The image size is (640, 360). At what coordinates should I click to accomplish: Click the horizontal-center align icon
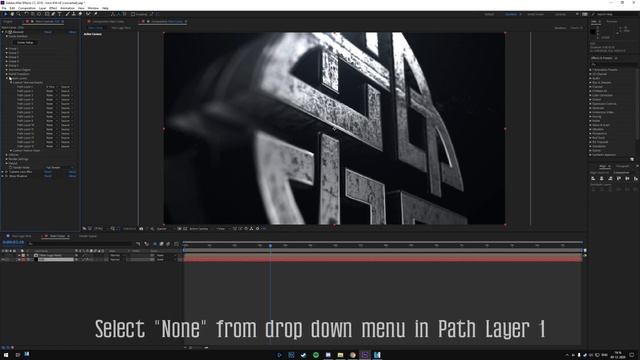pyautogui.click(x=602, y=178)
